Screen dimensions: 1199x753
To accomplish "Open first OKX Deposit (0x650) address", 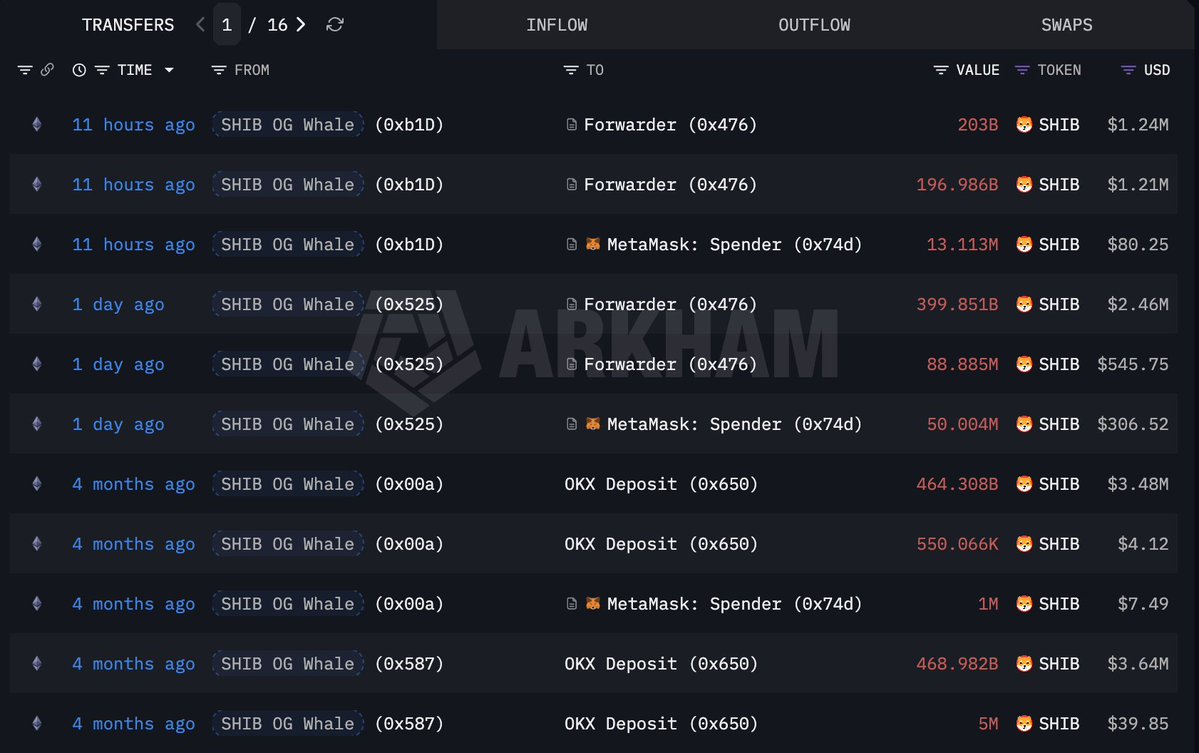I will tap(661, 485).
